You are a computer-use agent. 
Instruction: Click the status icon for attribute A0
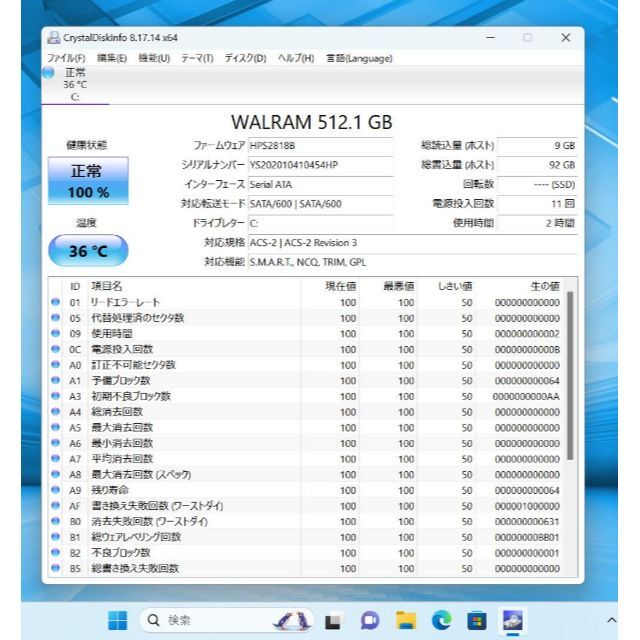click(56, 364)
